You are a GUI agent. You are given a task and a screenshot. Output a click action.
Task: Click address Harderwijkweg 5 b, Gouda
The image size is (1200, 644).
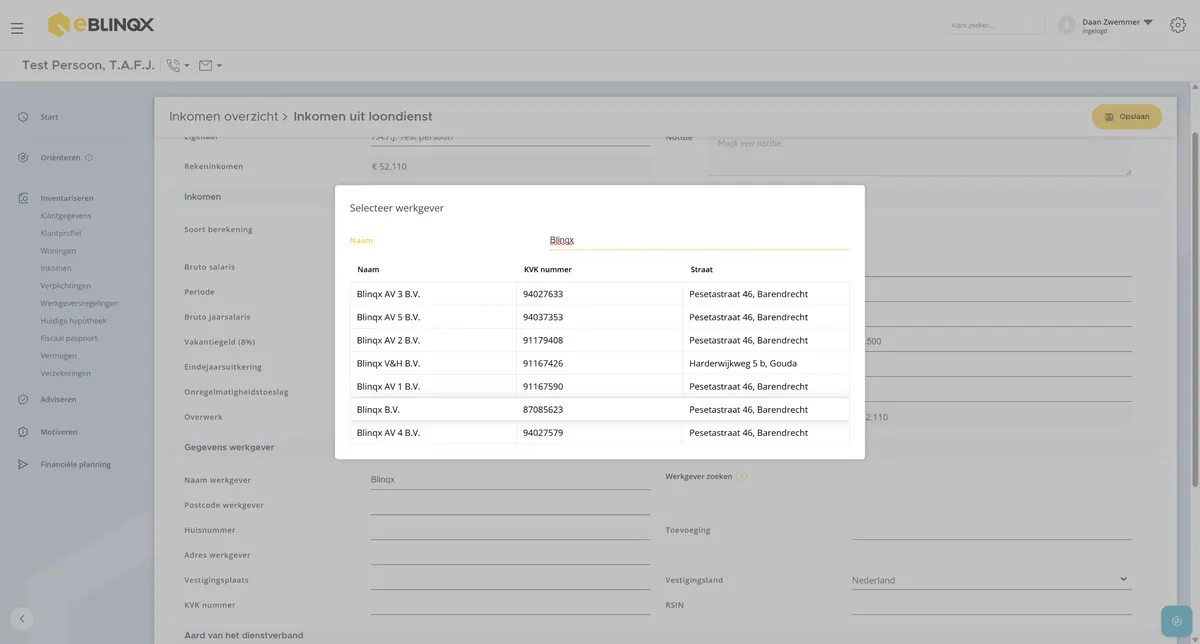click(x=743, y=363)
